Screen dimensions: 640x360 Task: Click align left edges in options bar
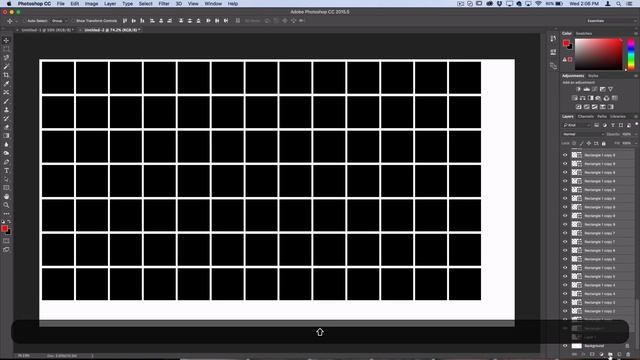(152, 20)
